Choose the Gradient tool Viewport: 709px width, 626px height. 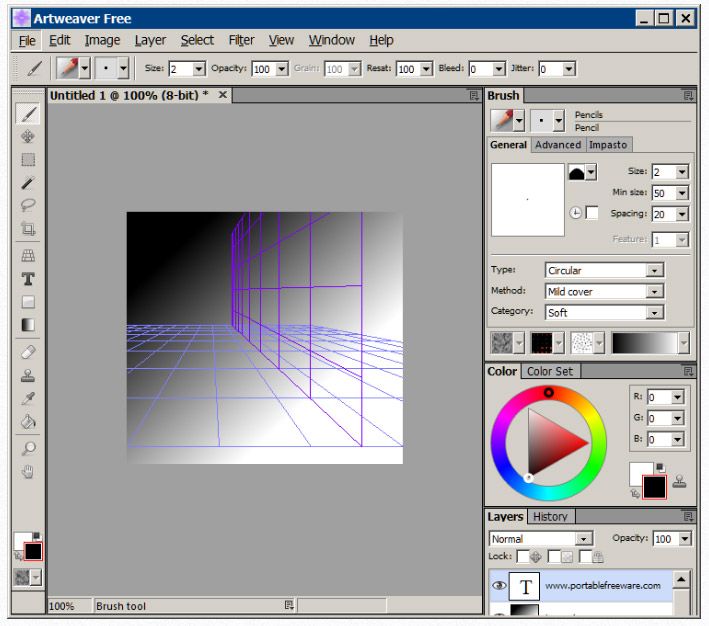tap(29, 325)
